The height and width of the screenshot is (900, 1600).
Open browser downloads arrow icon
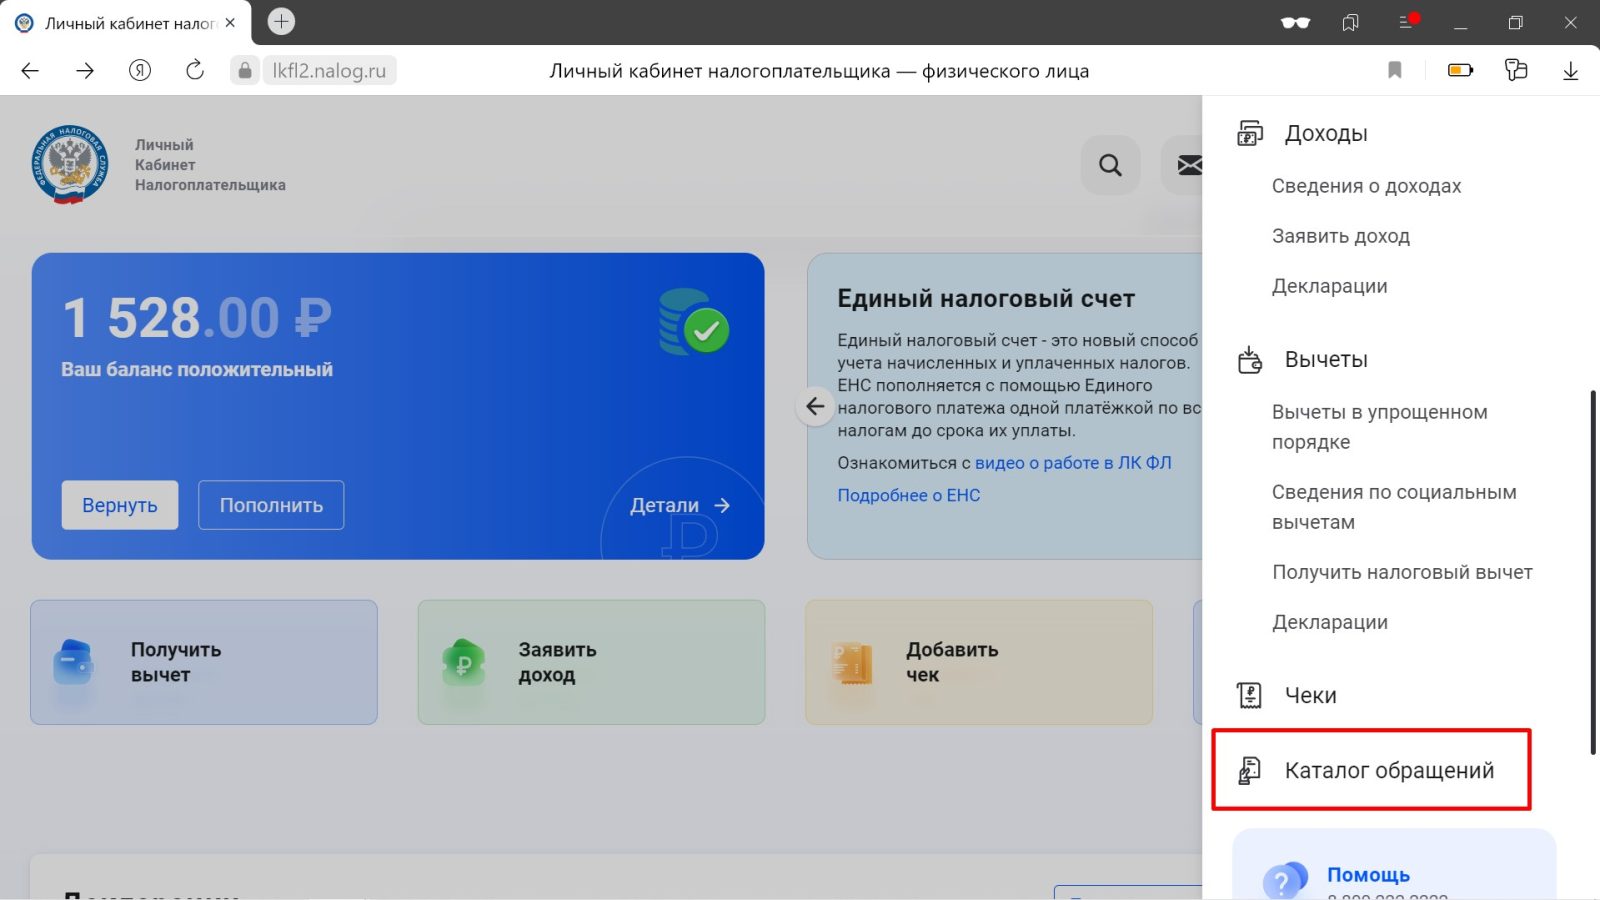(x=1570, y=70)
